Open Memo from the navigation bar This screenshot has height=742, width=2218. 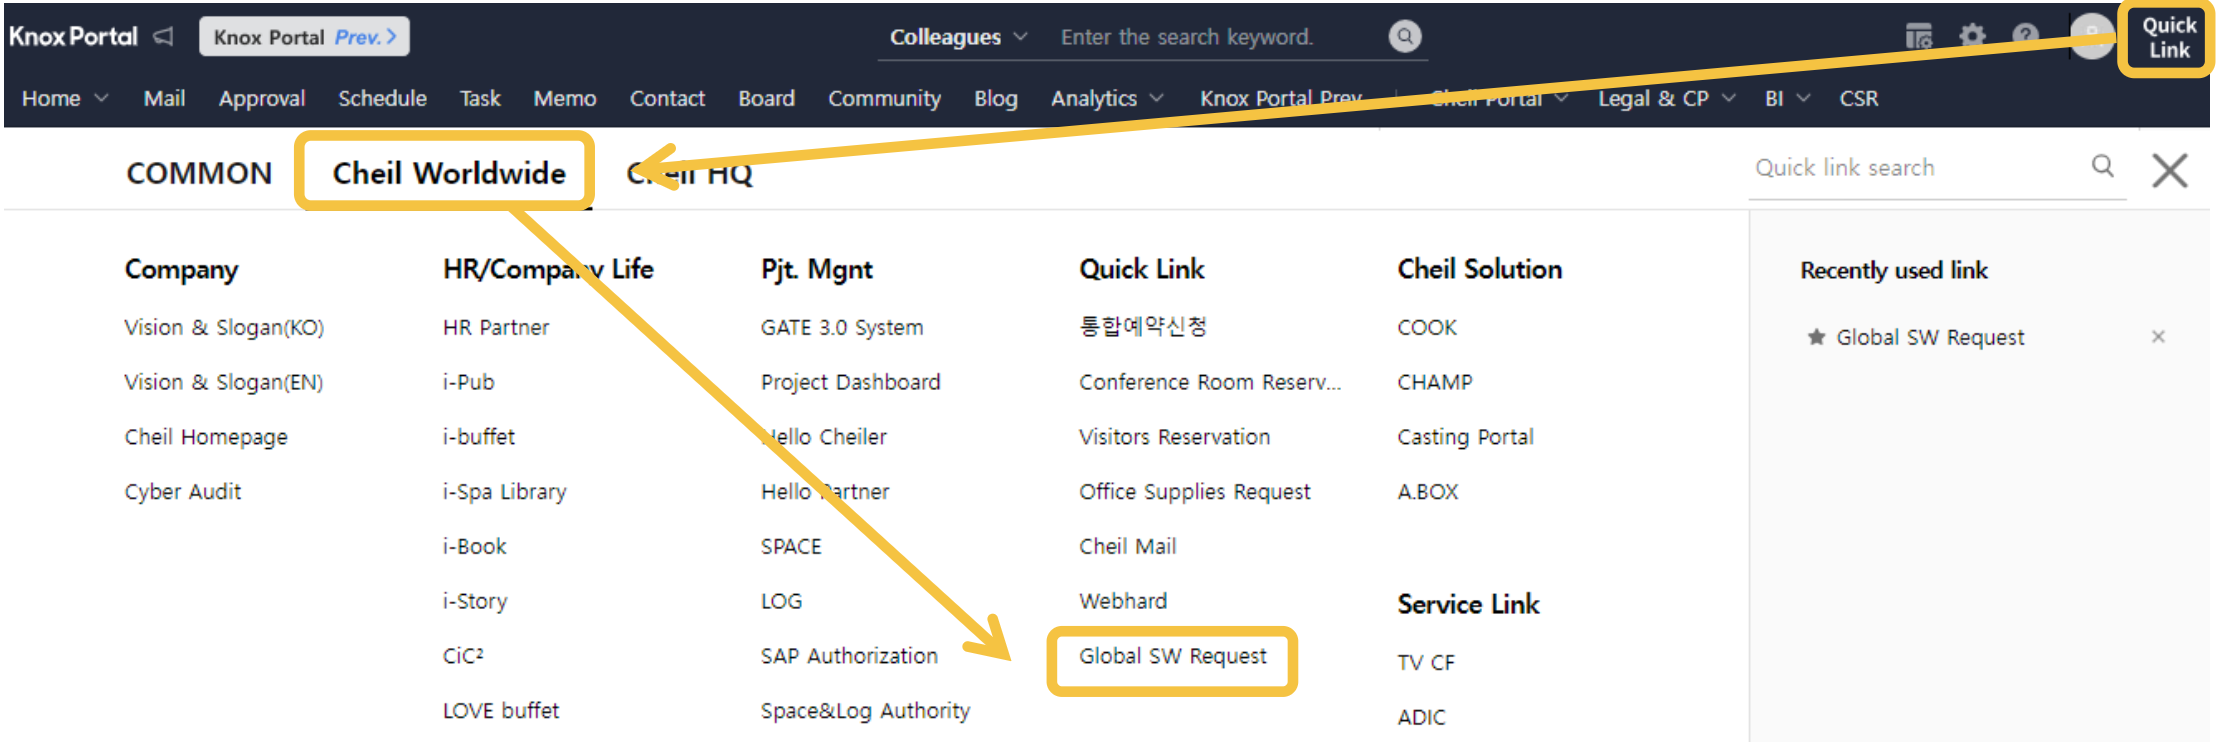(x=565, y=98)
